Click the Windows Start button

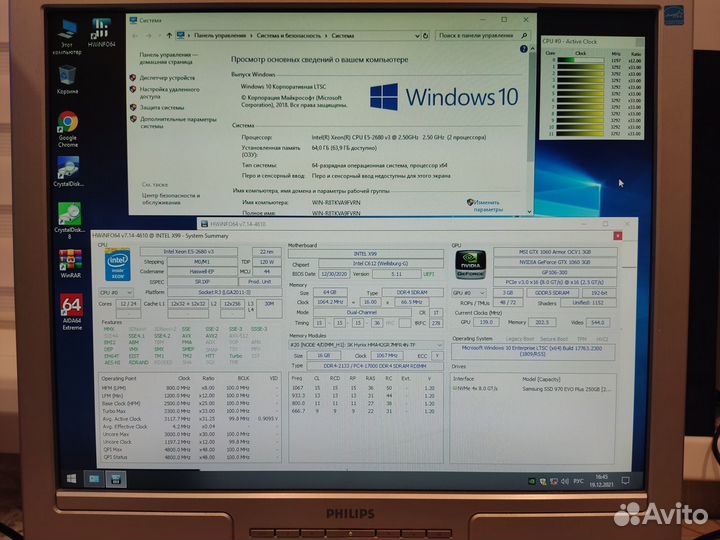coord(72,479)
